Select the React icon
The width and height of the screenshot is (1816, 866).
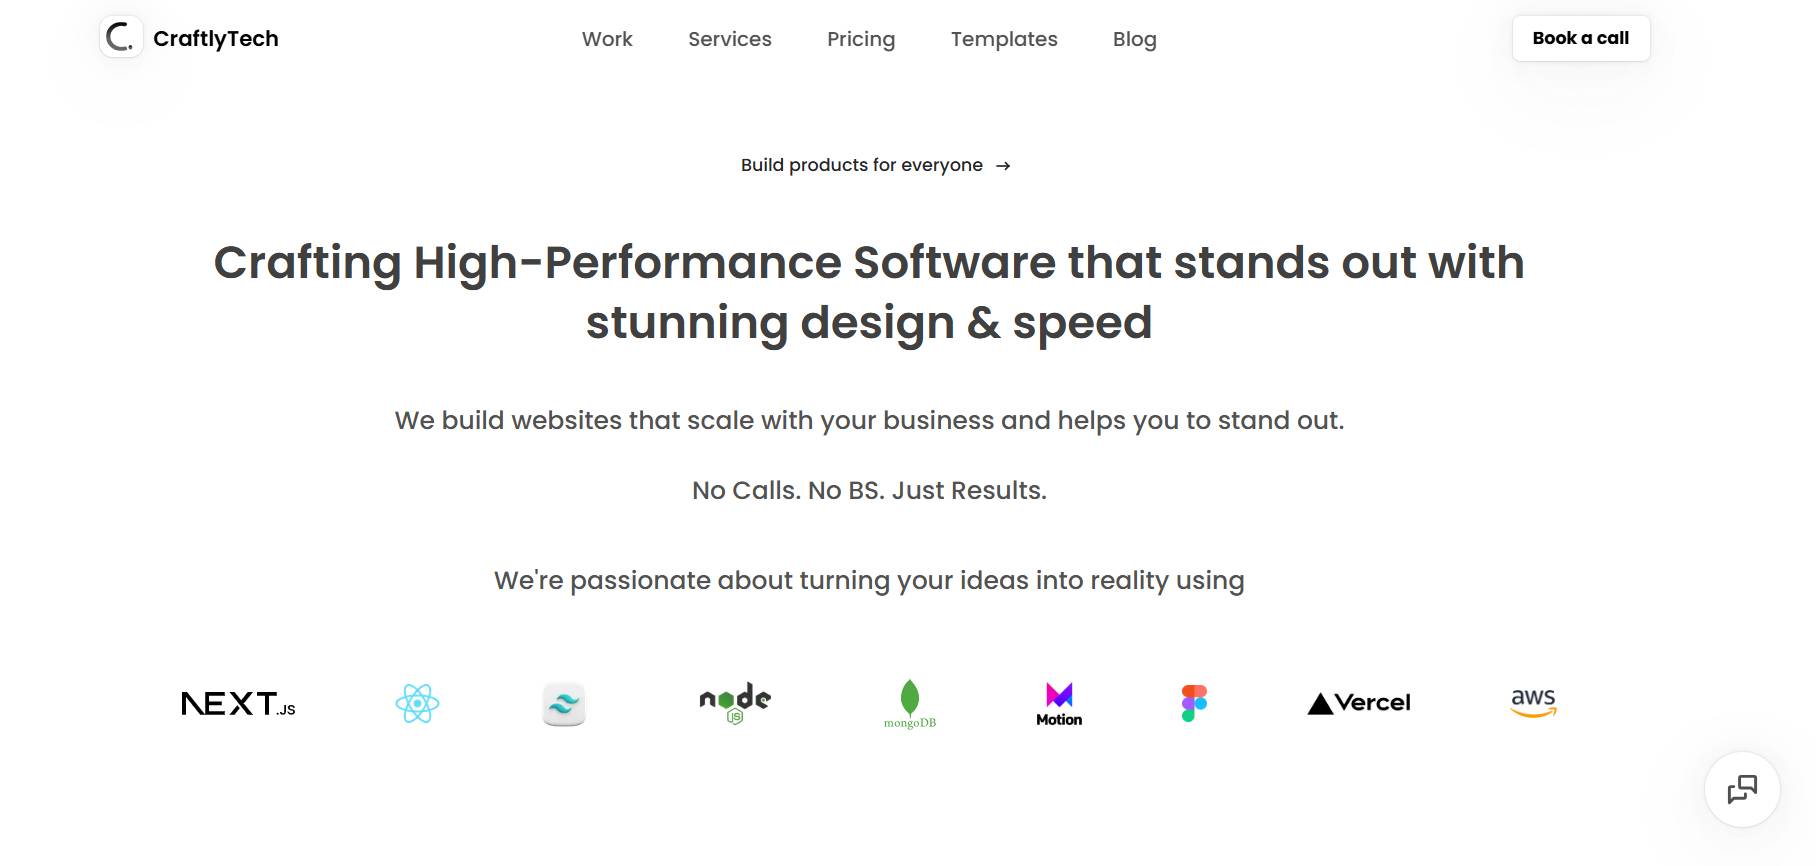pos(418,703)
